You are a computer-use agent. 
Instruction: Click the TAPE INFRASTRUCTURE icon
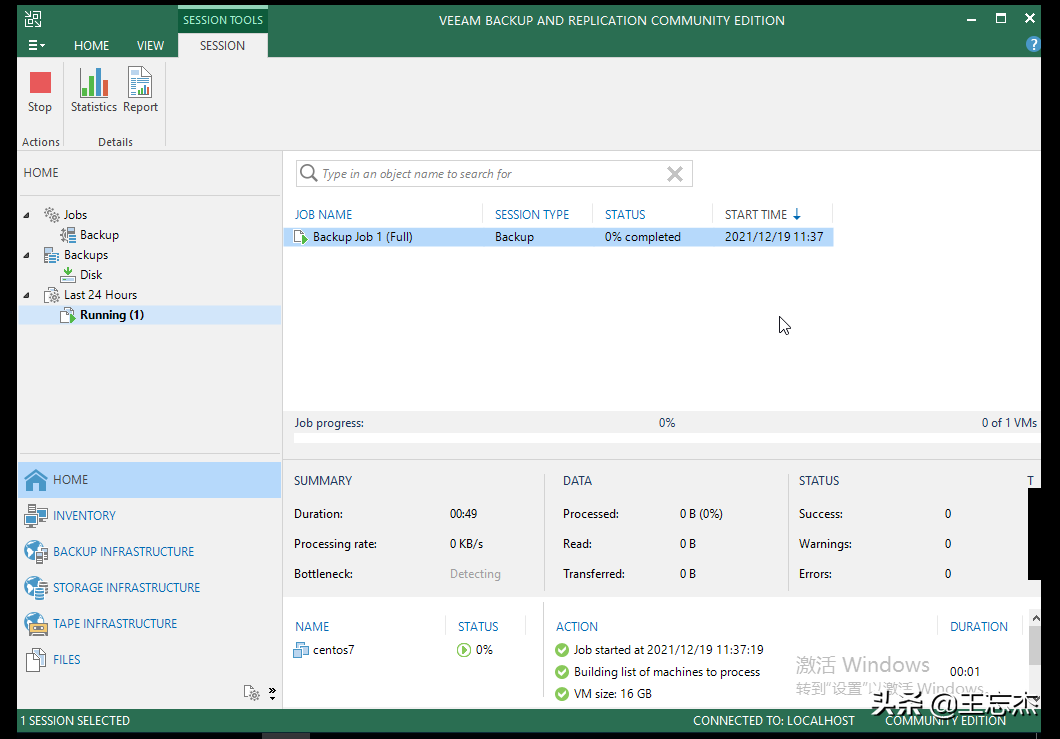tap(36, 624)
